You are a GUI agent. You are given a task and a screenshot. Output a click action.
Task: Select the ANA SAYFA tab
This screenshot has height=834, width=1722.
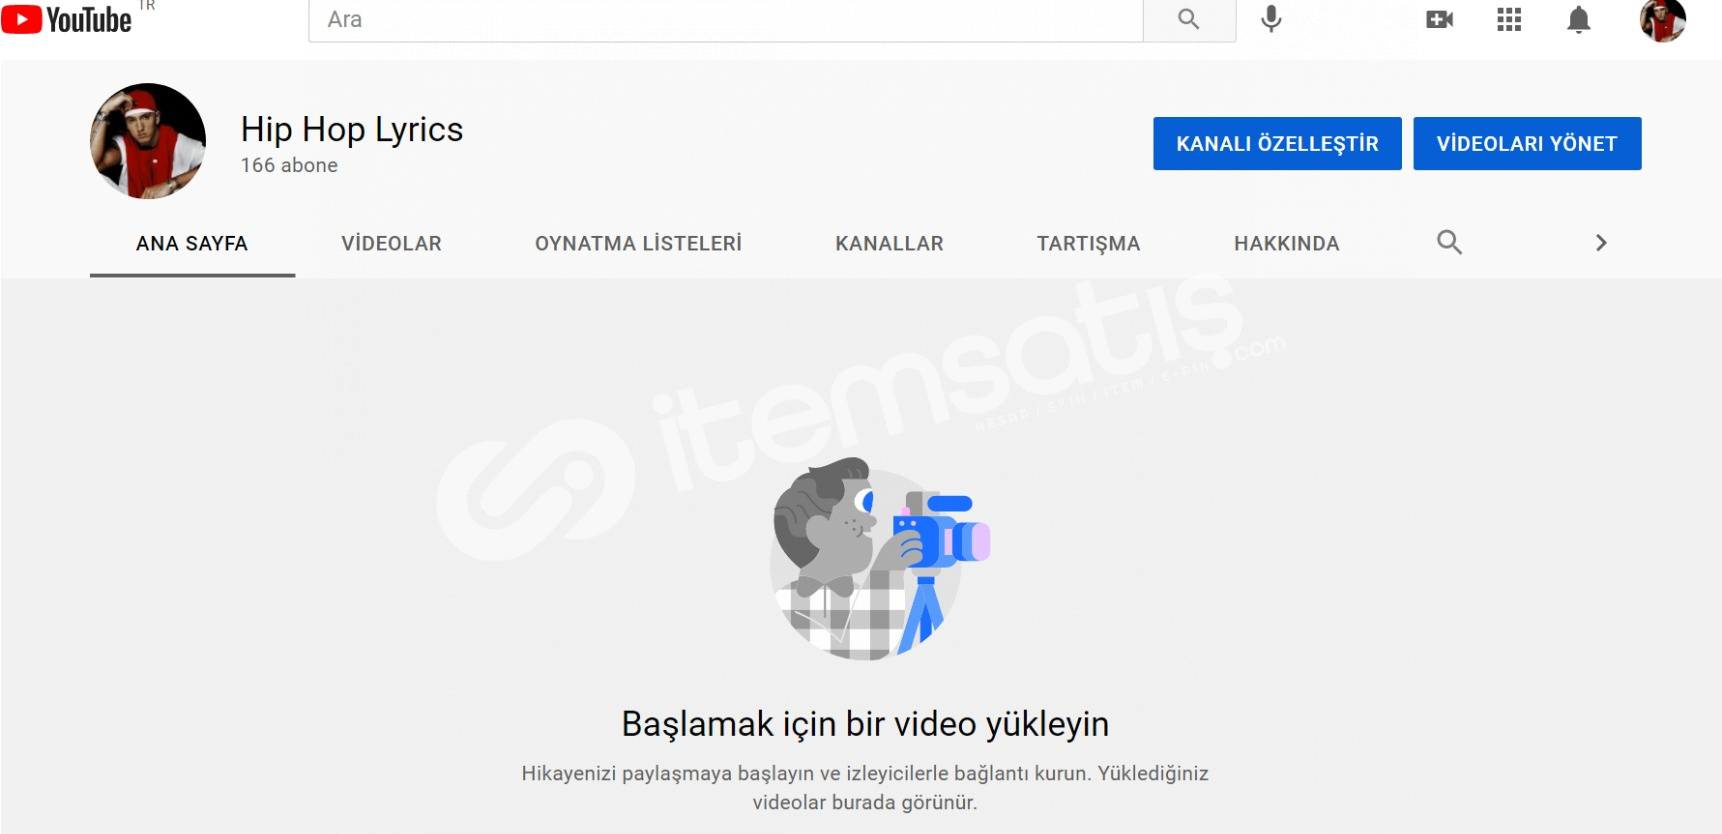tap(192, 243)
